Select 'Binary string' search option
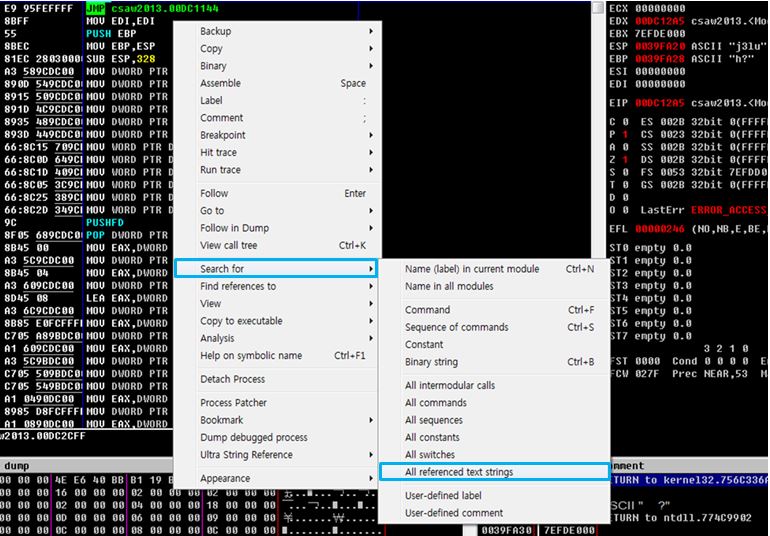The image size is (770, 536). coord(431,362)
